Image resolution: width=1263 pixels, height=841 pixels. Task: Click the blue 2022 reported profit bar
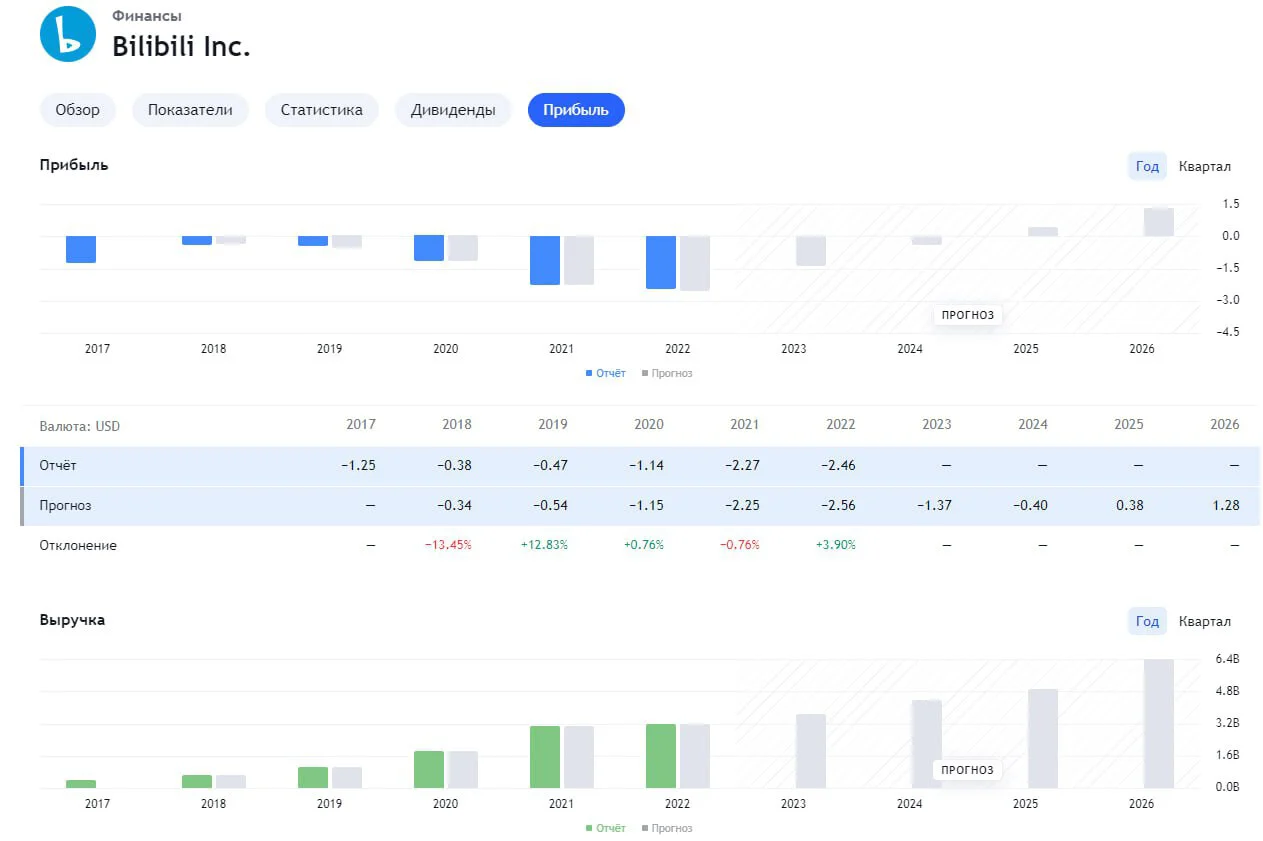tap(661, 262)
